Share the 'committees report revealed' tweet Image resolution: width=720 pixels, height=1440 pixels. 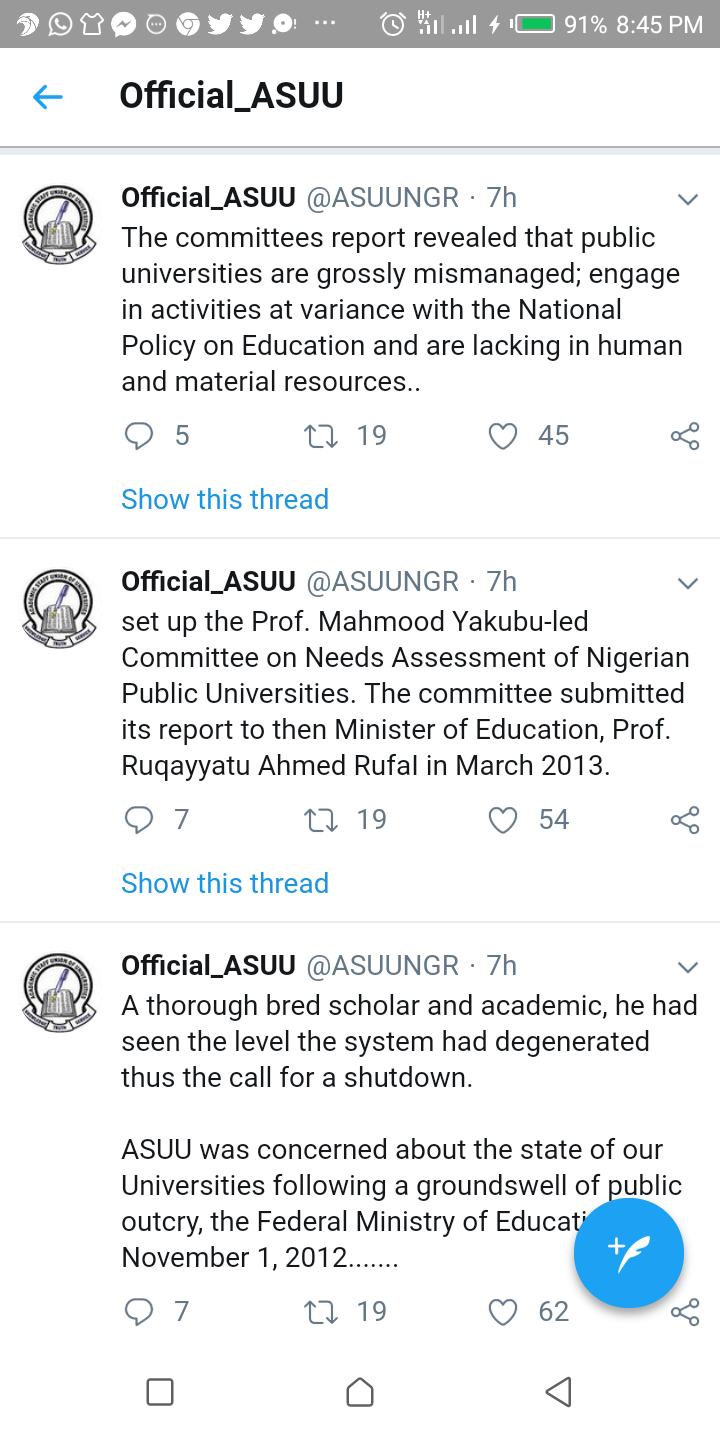click(685, 436)
